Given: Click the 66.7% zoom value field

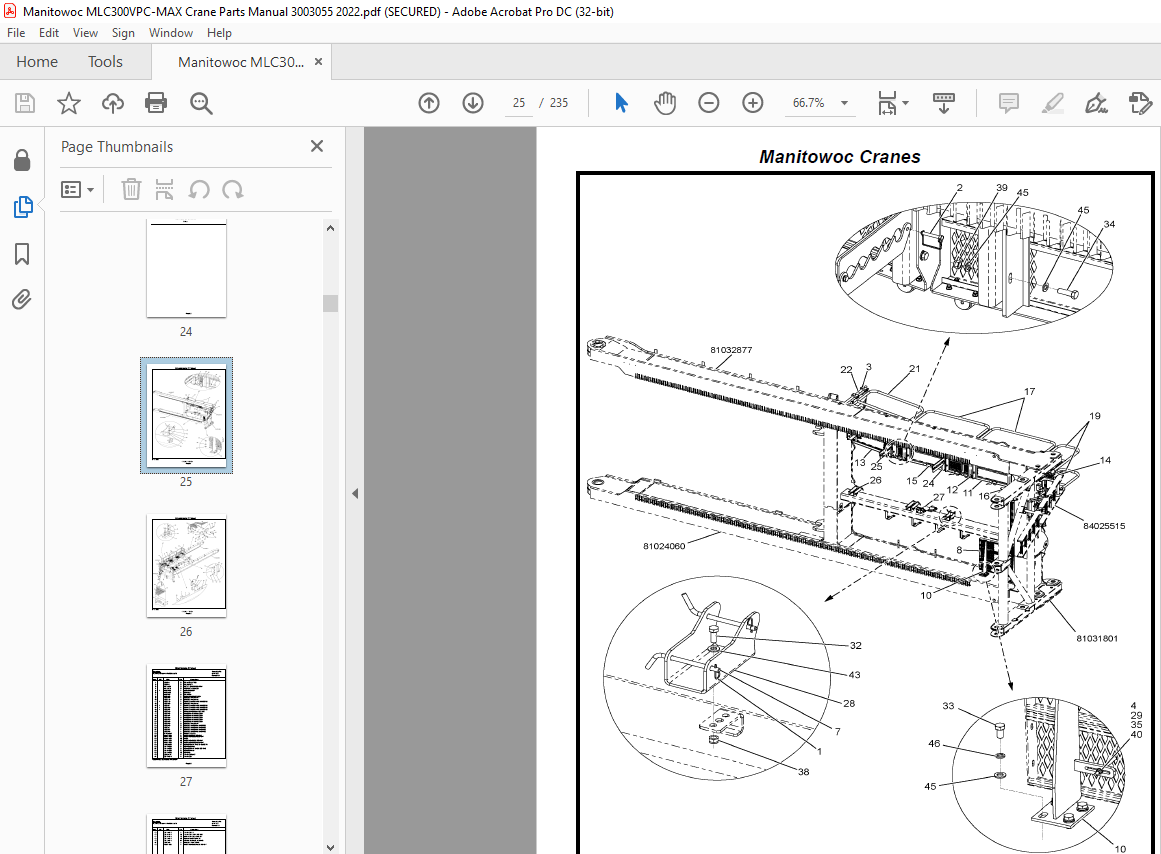Looking at the screenshot, I should (x=809, y=103).
